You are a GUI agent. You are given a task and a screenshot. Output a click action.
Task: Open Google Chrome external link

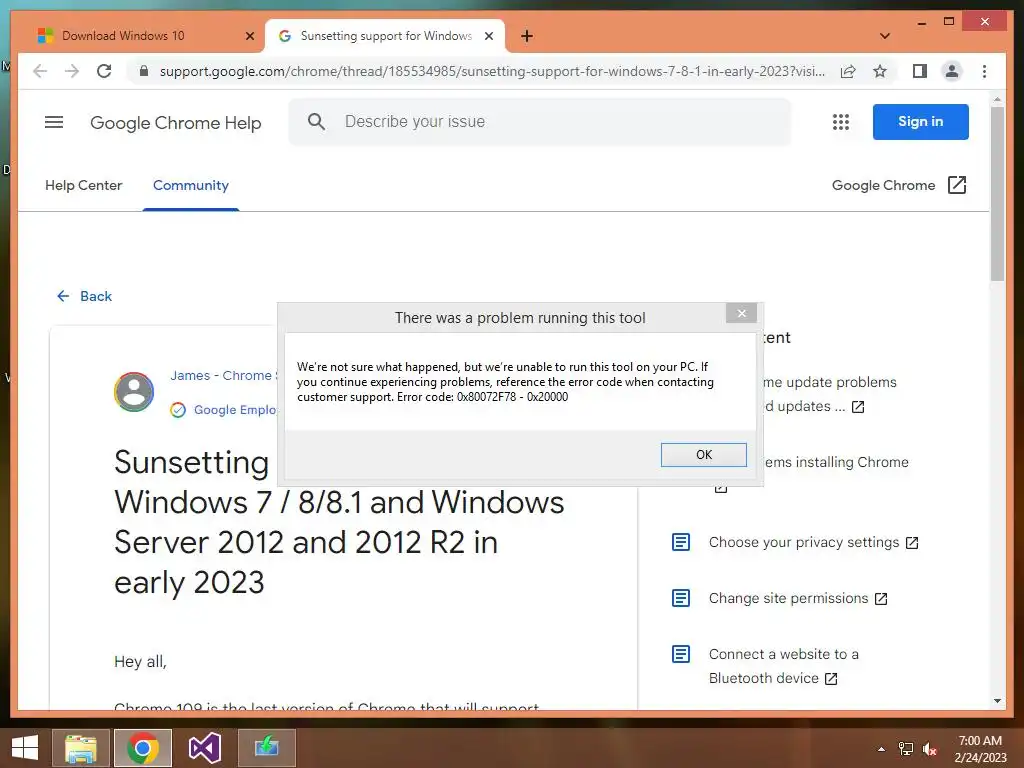click(899, 185)
